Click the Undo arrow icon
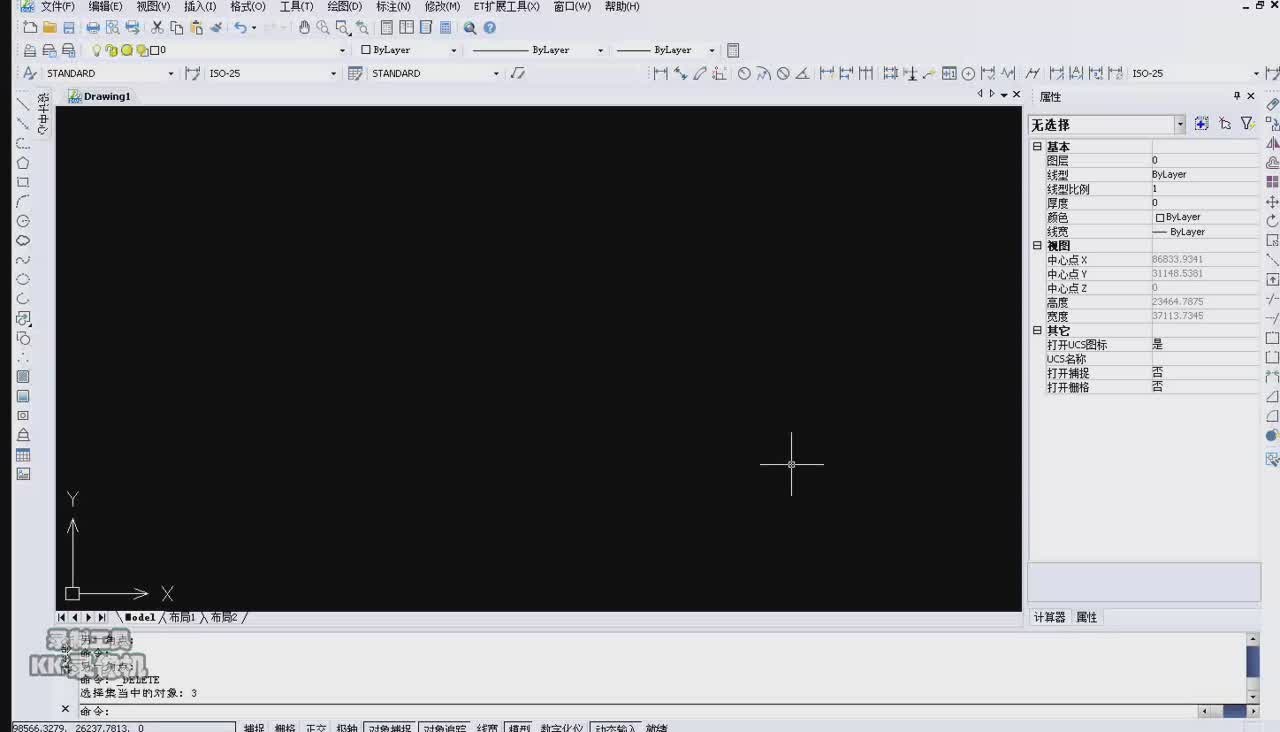The width and height of the screenshot is (1280, 732). click(240, 28)
